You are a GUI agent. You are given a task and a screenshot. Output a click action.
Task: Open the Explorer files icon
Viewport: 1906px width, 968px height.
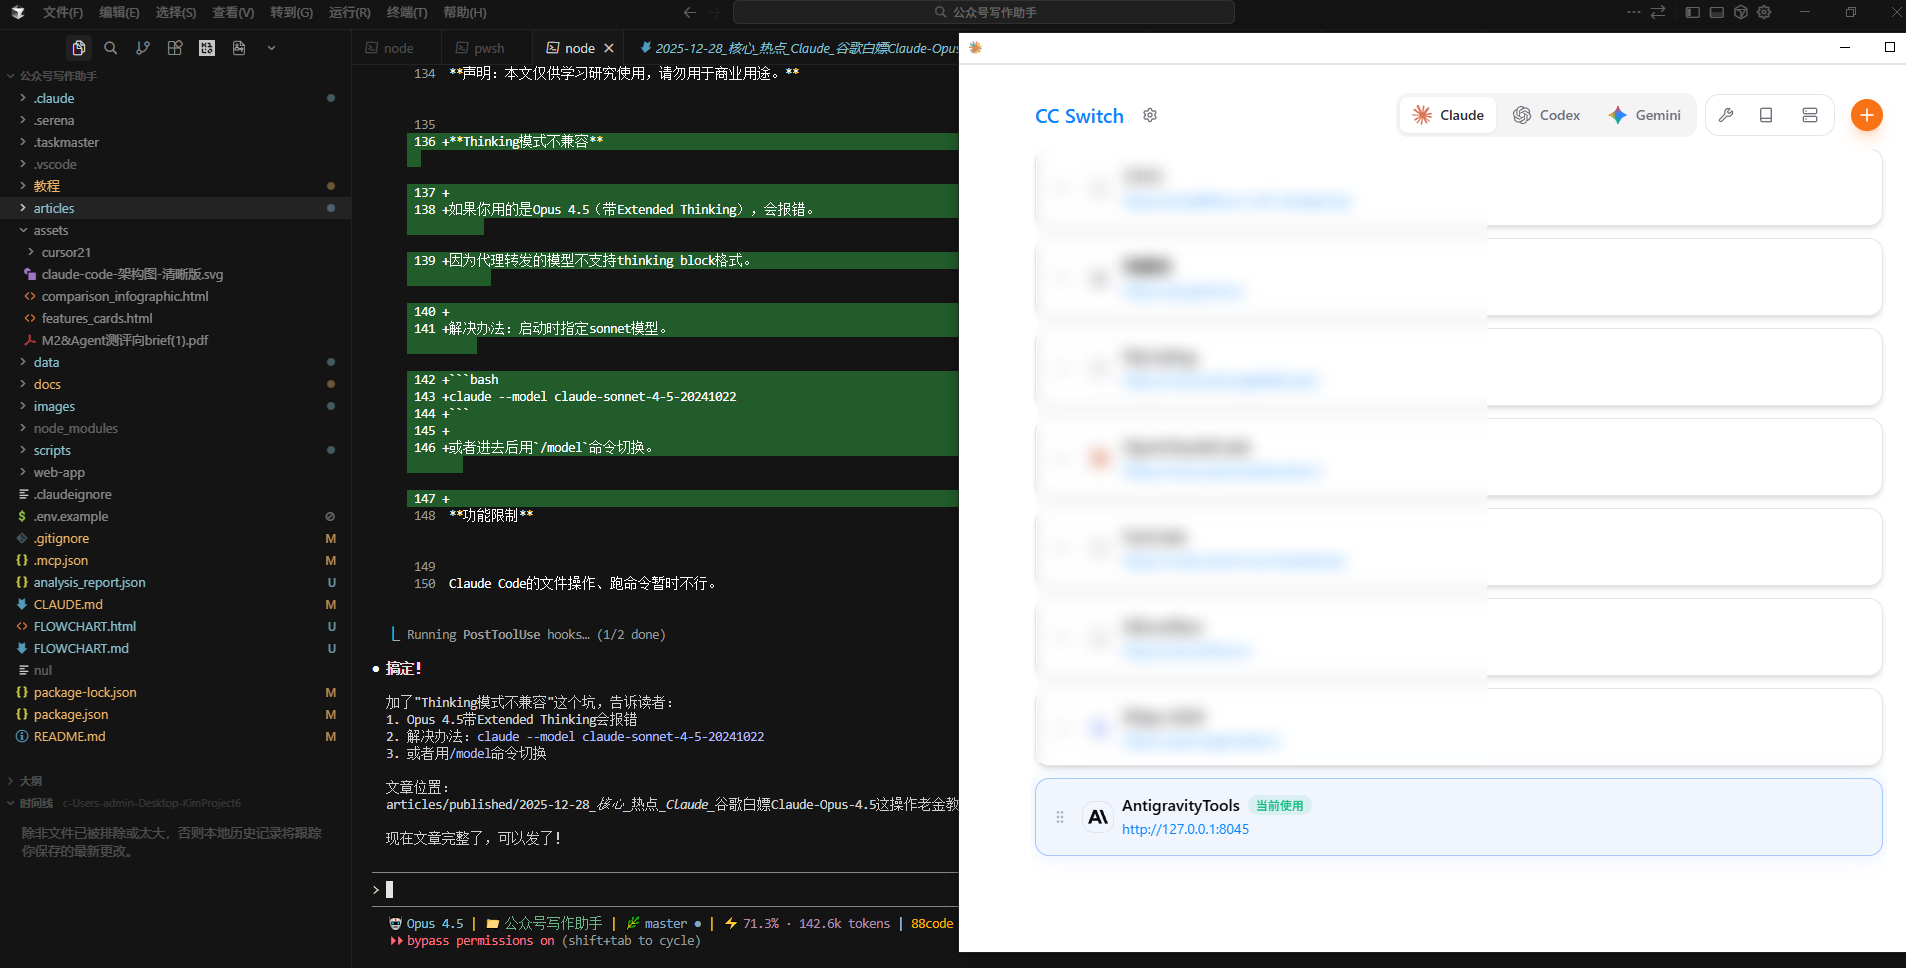click(79, 48)
